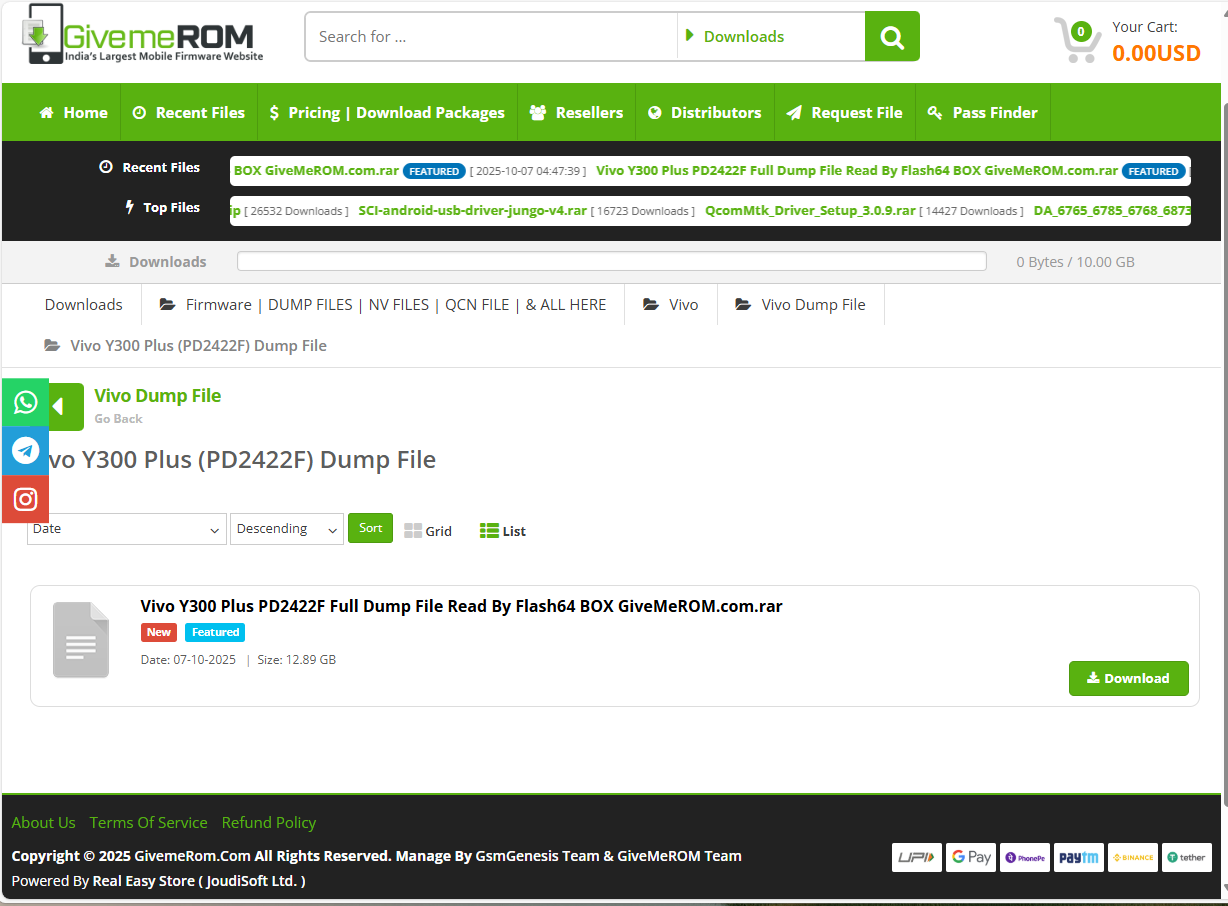The image size is (1228, 906).
Task: Open the shopping cart icon
Action: coord(1076,41)
